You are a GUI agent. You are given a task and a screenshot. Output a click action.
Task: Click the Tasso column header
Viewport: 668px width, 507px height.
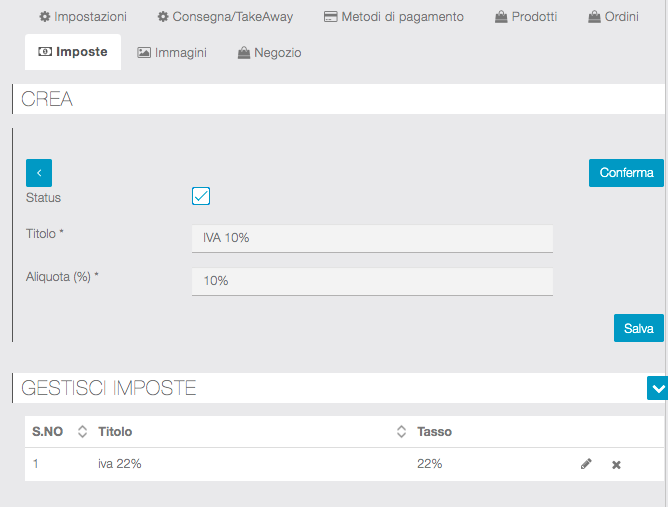tap(434, 432)
